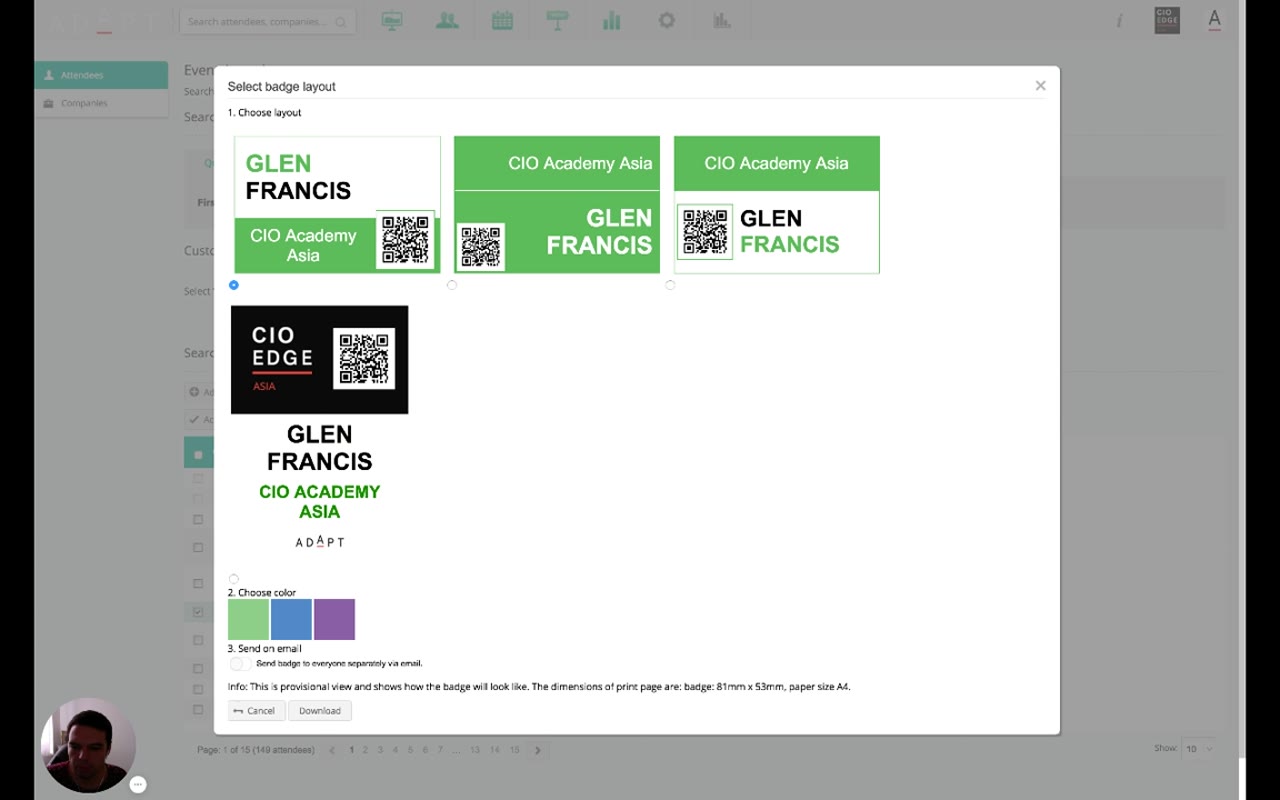Go to previous page arrow in pagination

pyautogui.click(x=332, y=750)
